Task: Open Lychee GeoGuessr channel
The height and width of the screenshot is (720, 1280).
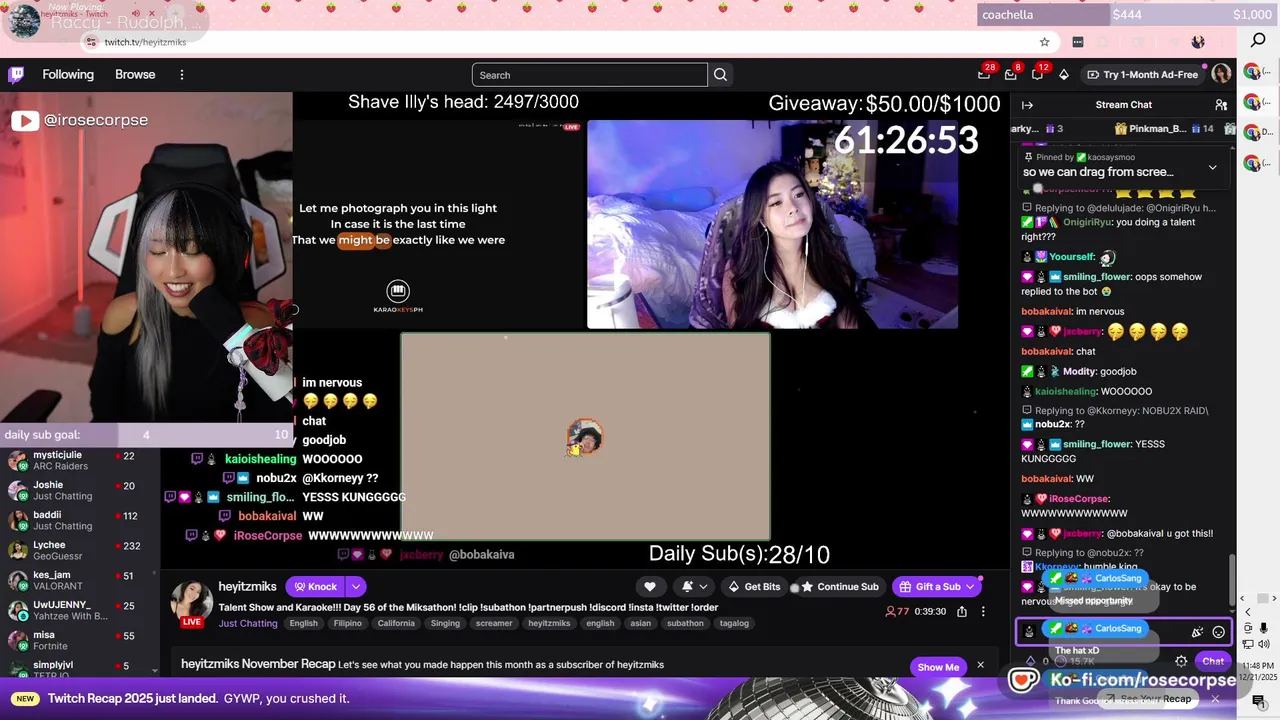Action: pyautogui.click(x=80, y=551)
